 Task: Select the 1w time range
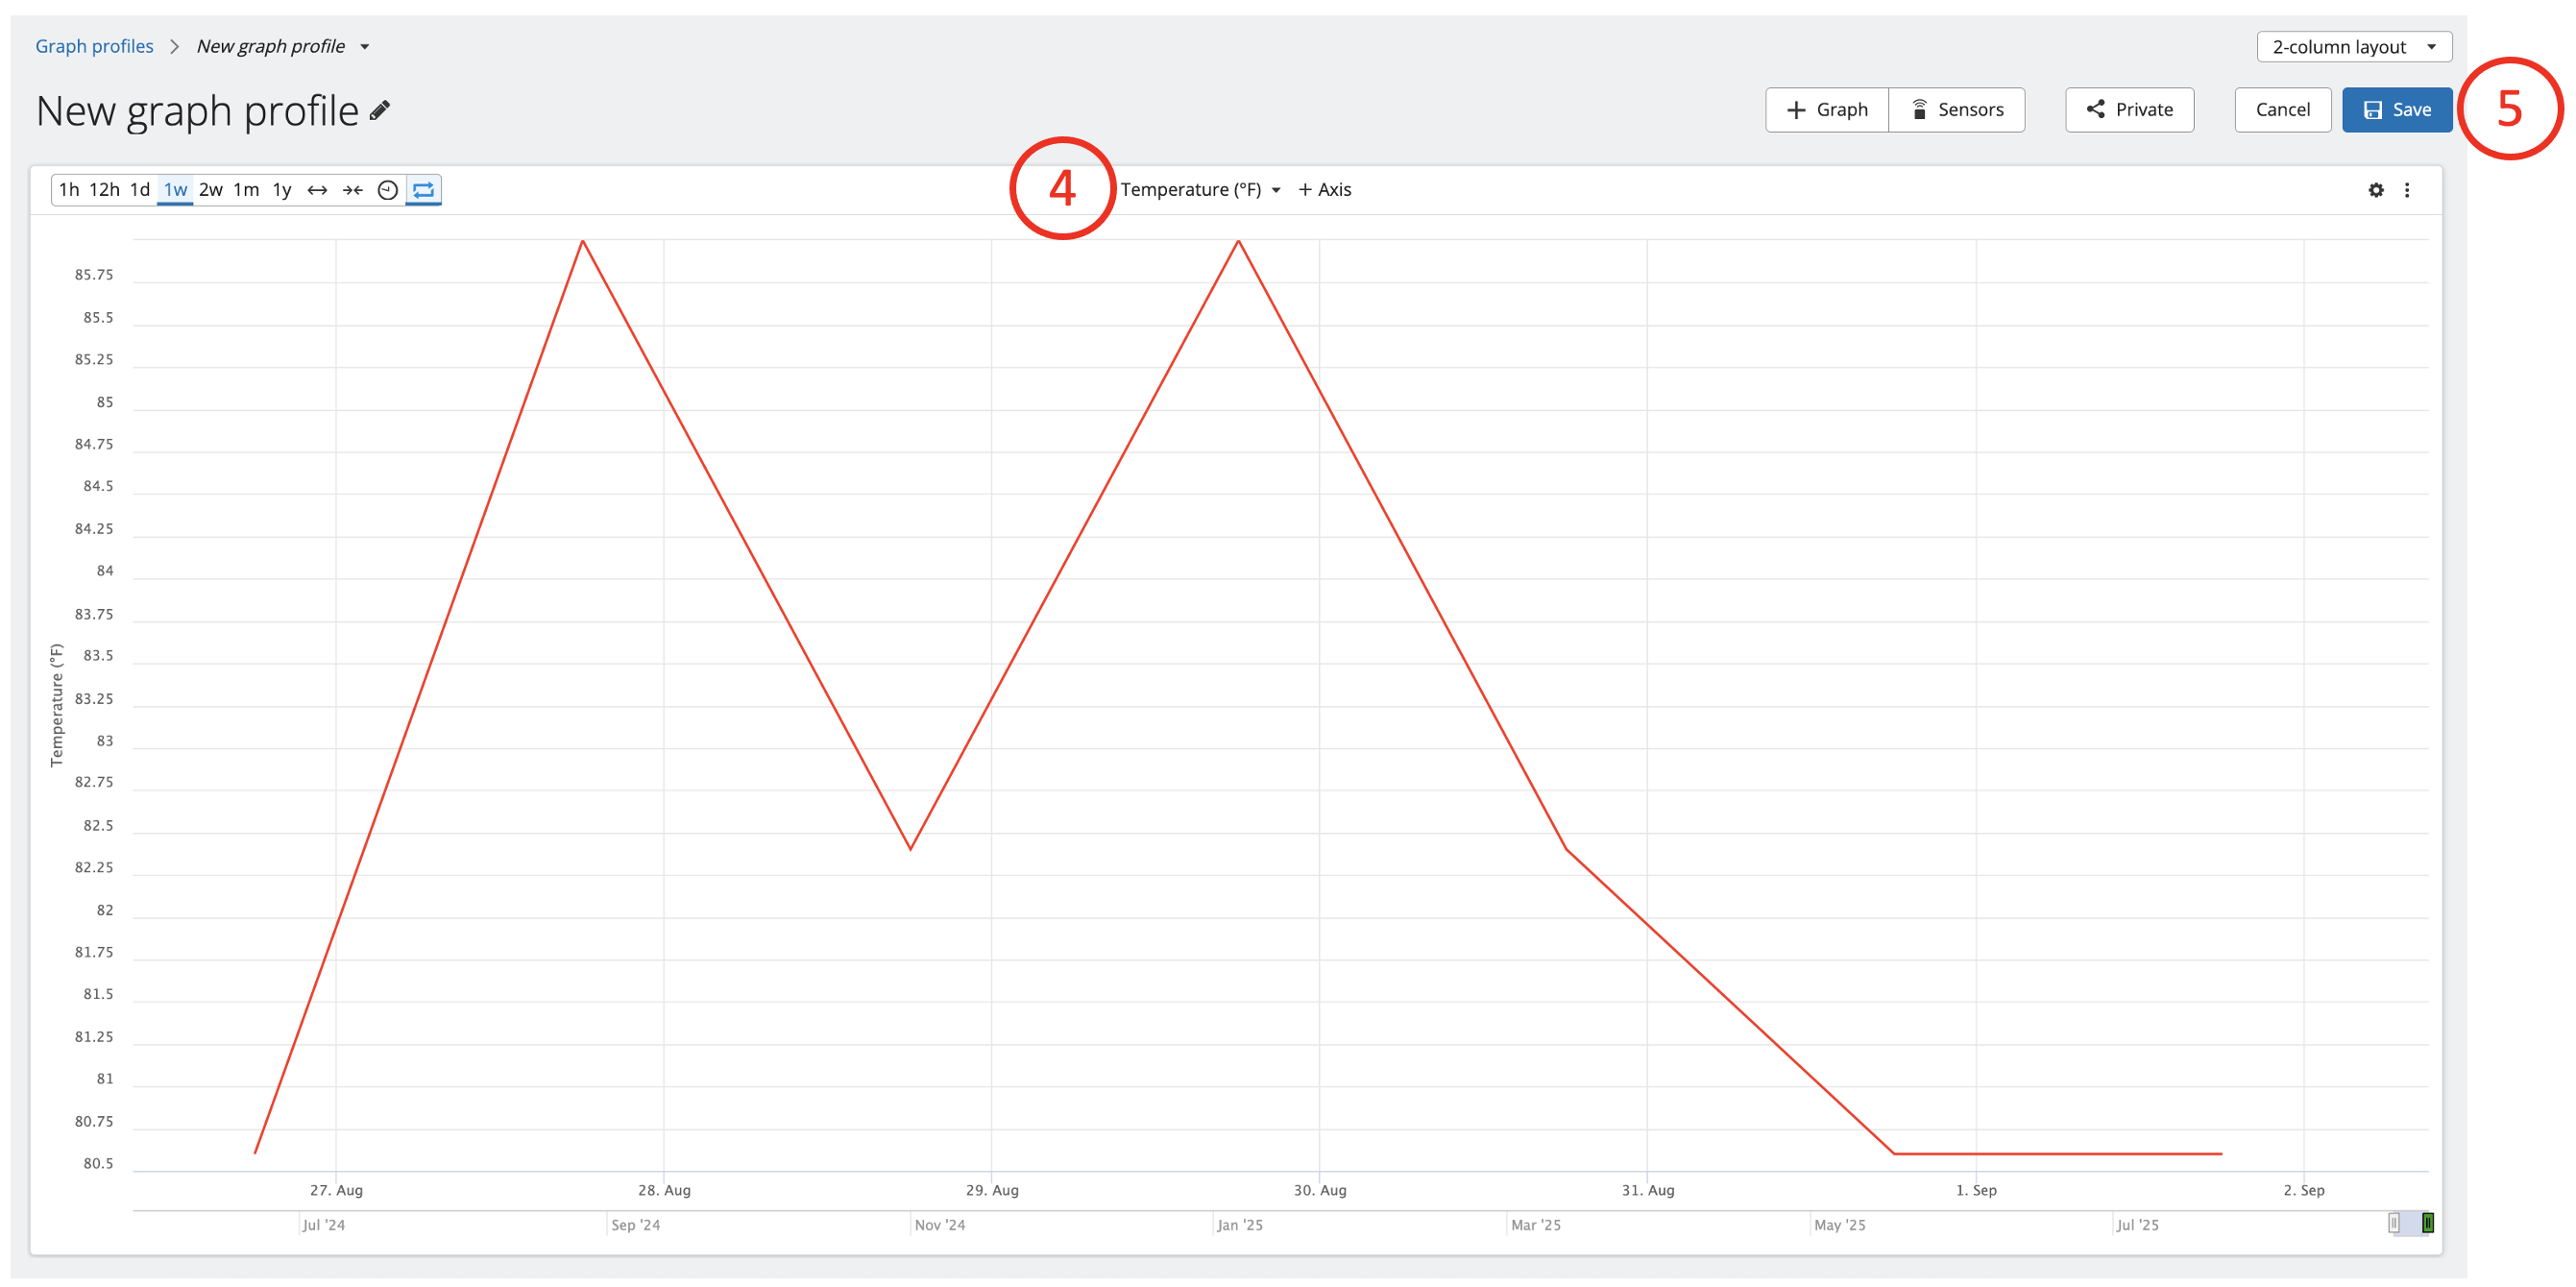pos(175,190)
